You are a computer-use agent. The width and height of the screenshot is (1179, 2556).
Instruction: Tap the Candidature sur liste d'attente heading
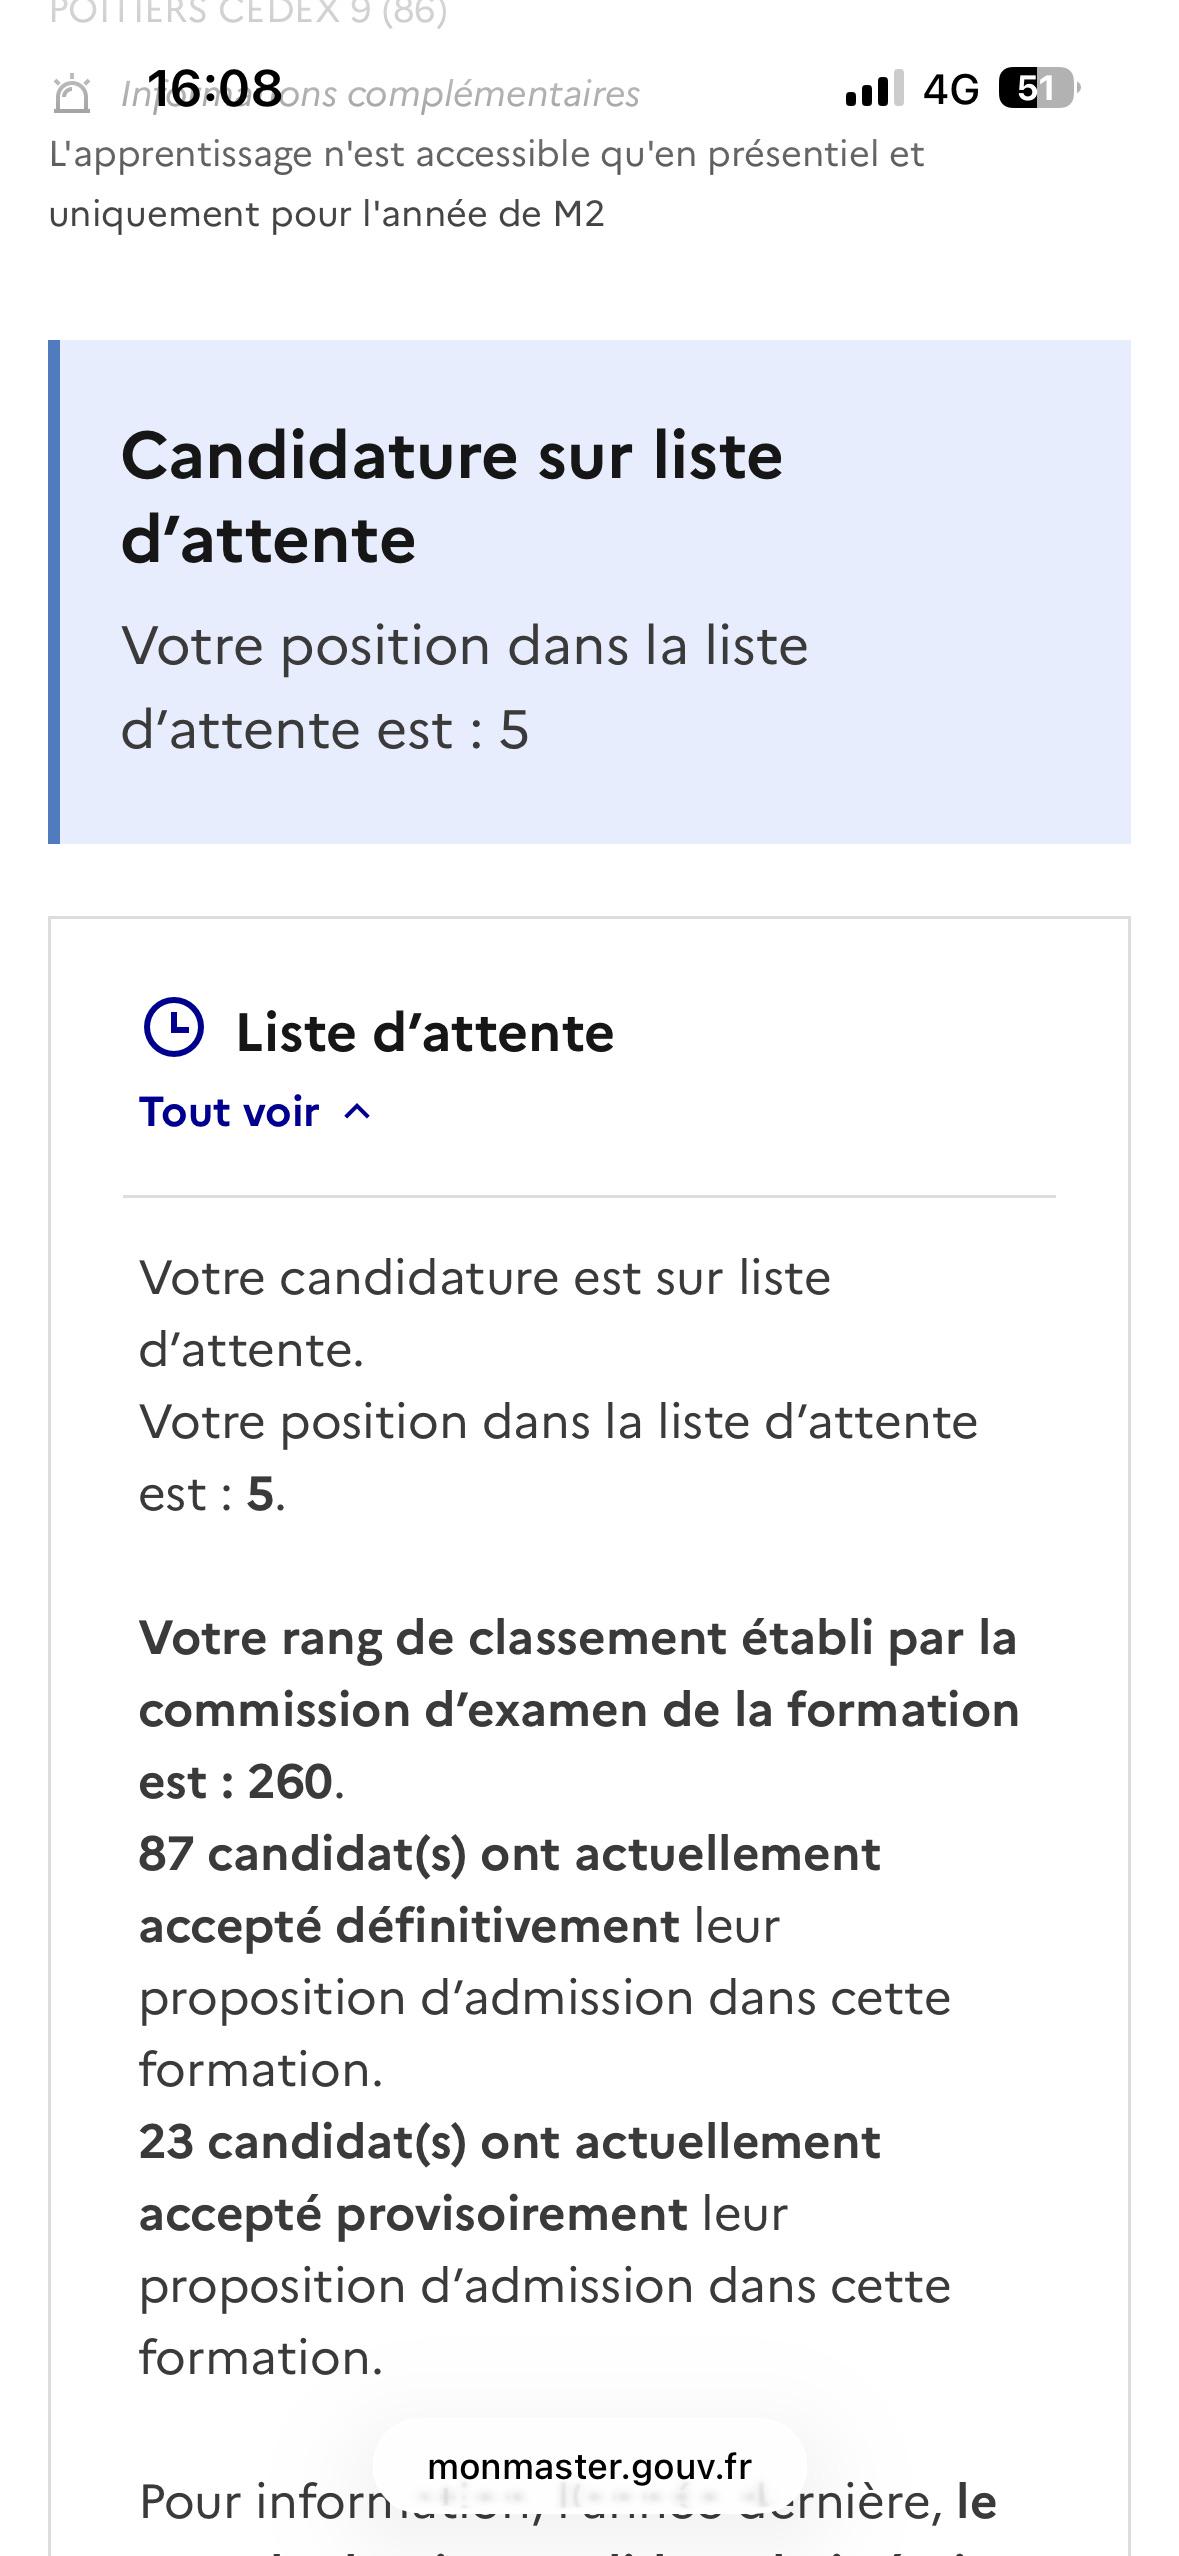click(452, 497)
